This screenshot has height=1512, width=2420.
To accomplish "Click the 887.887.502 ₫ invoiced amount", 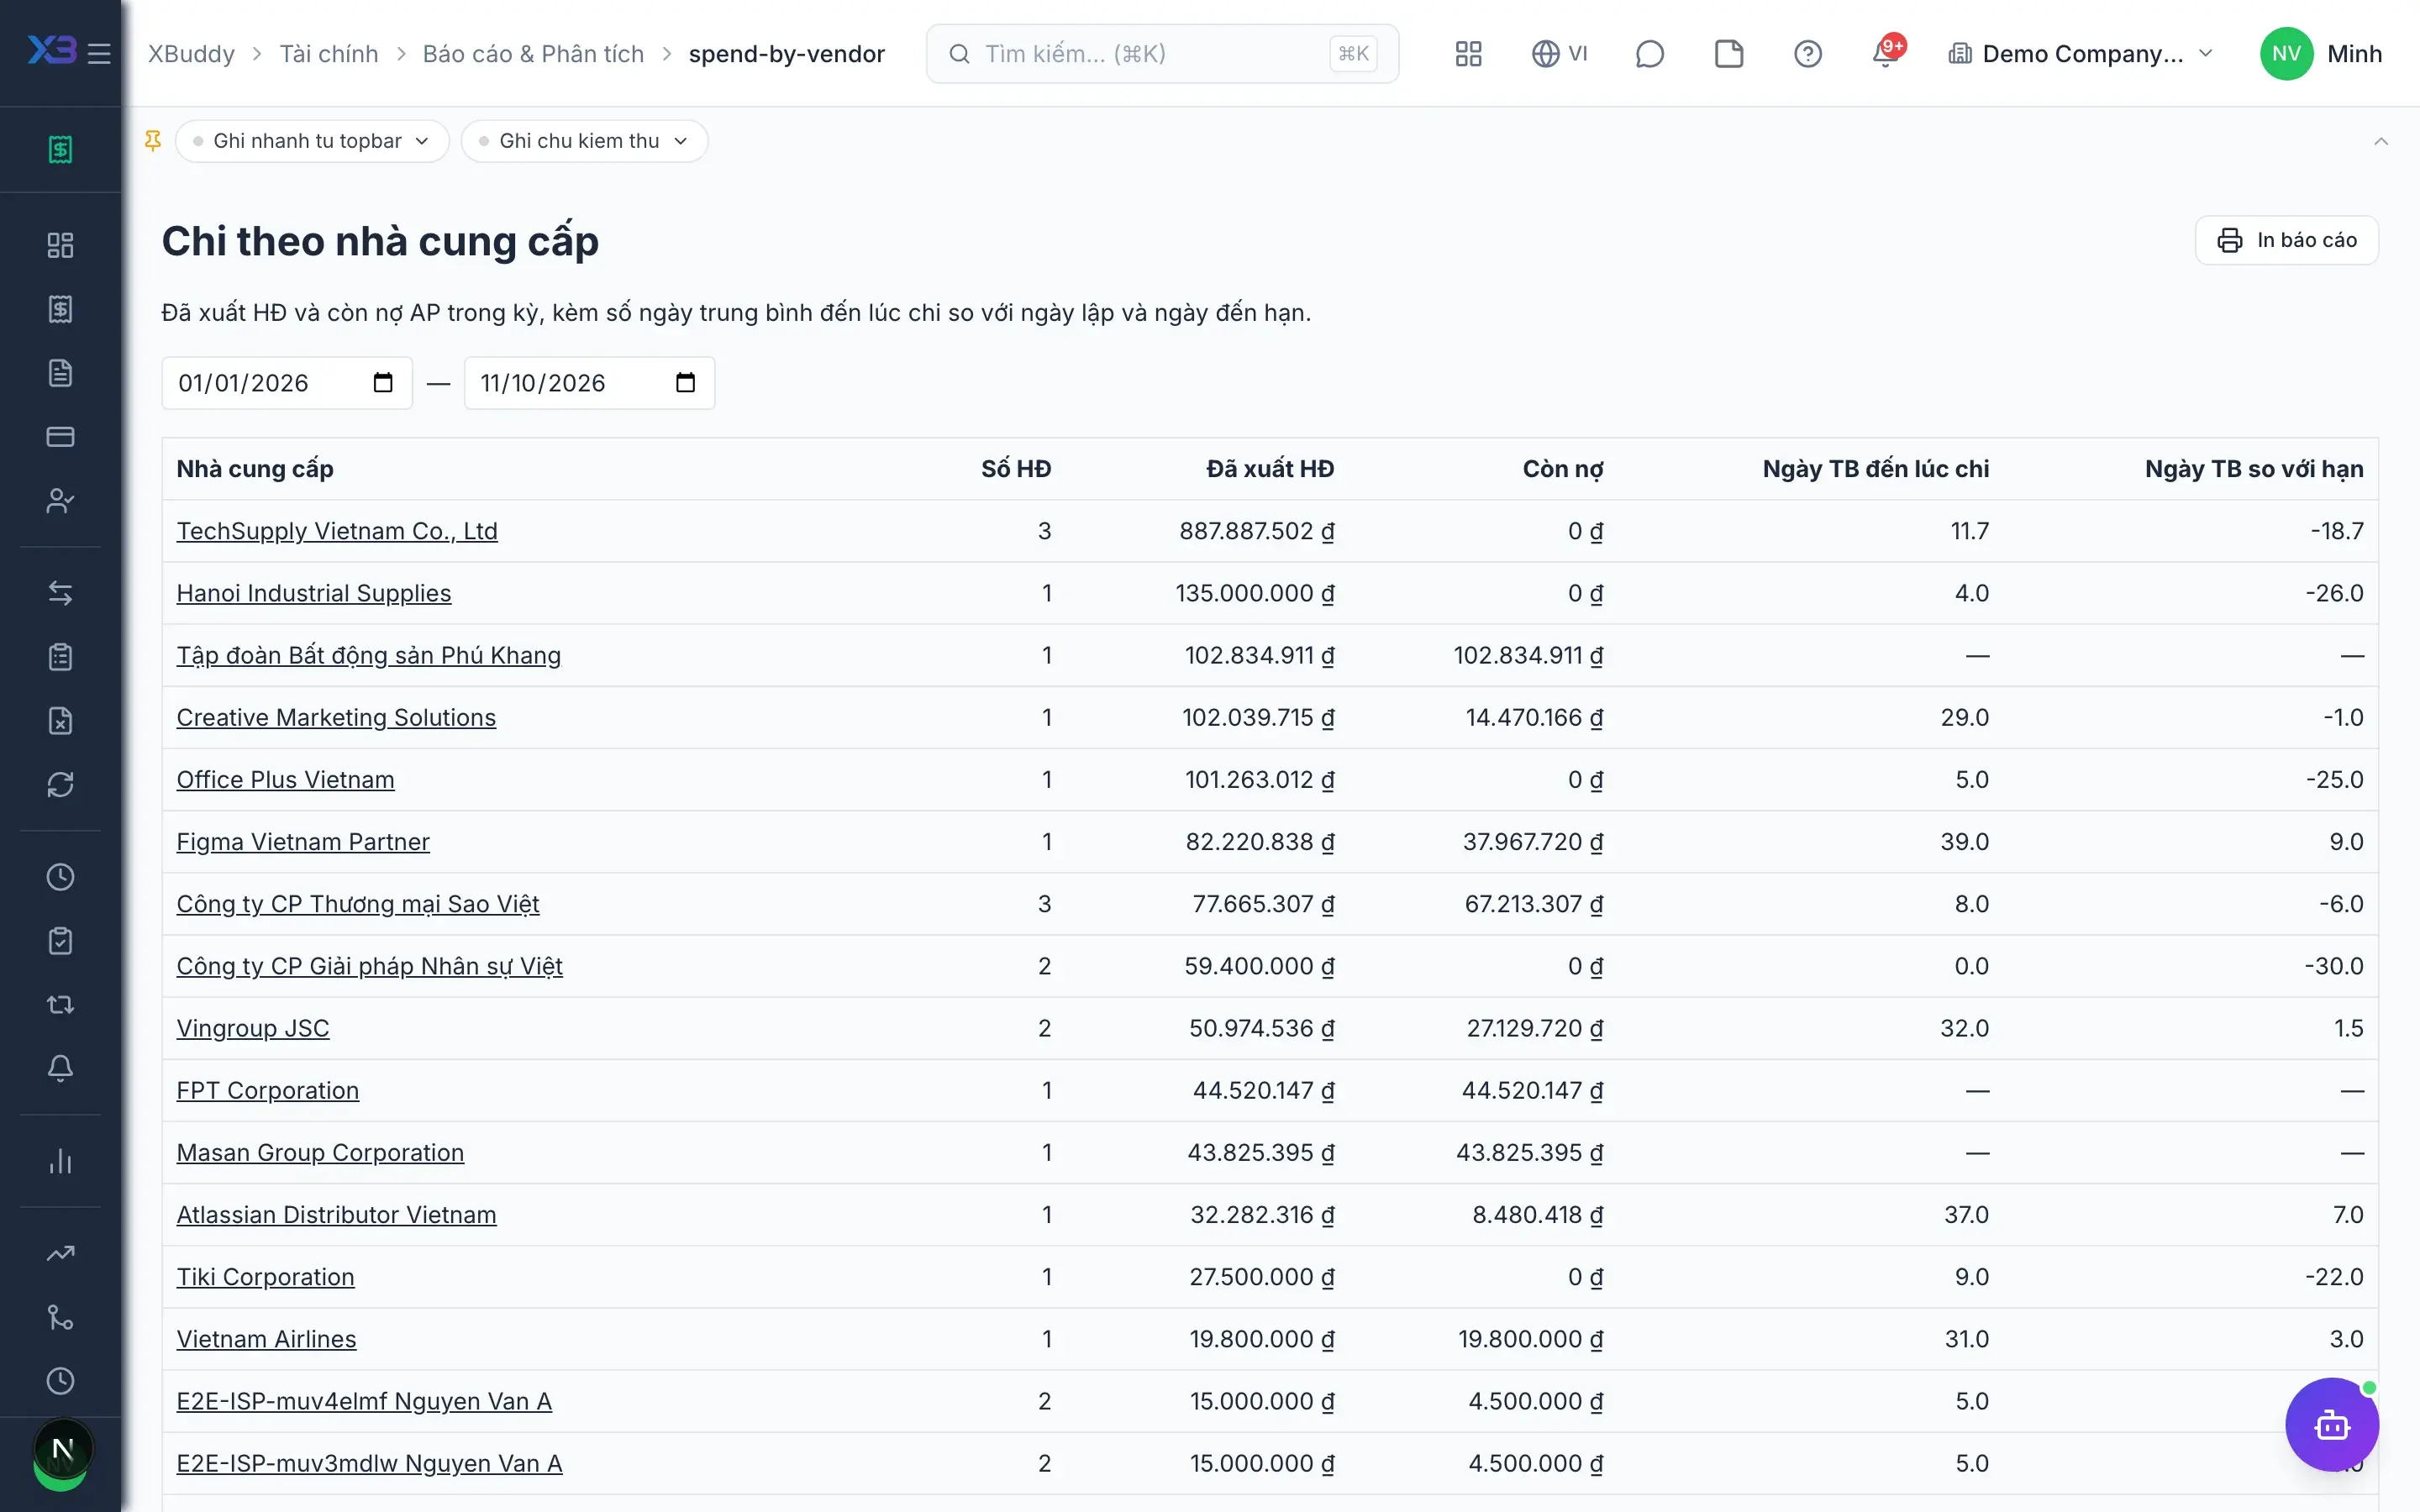I will point(1256,531).
